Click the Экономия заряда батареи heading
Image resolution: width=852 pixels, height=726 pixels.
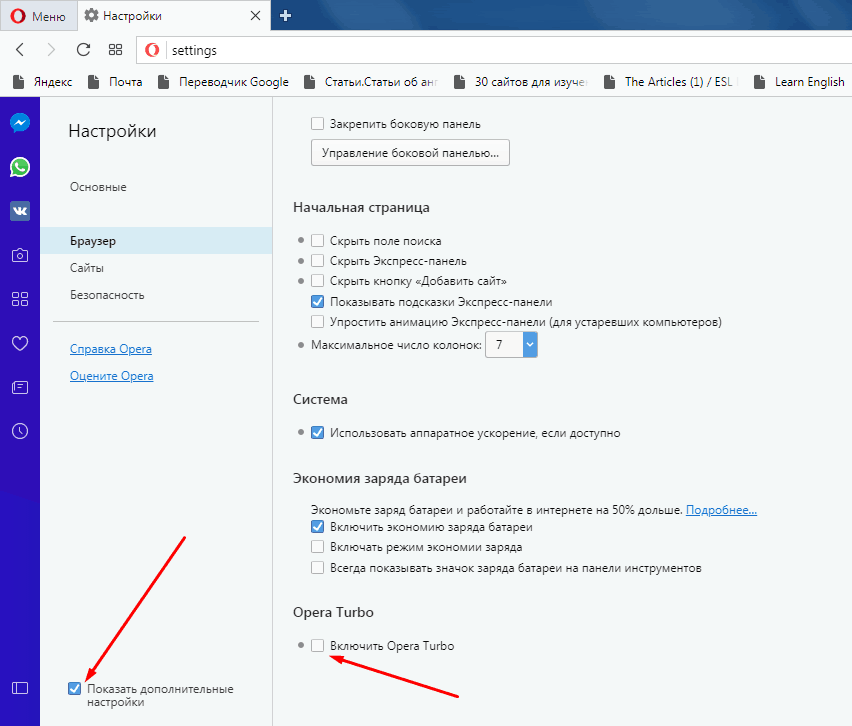[x=379, y=479]
